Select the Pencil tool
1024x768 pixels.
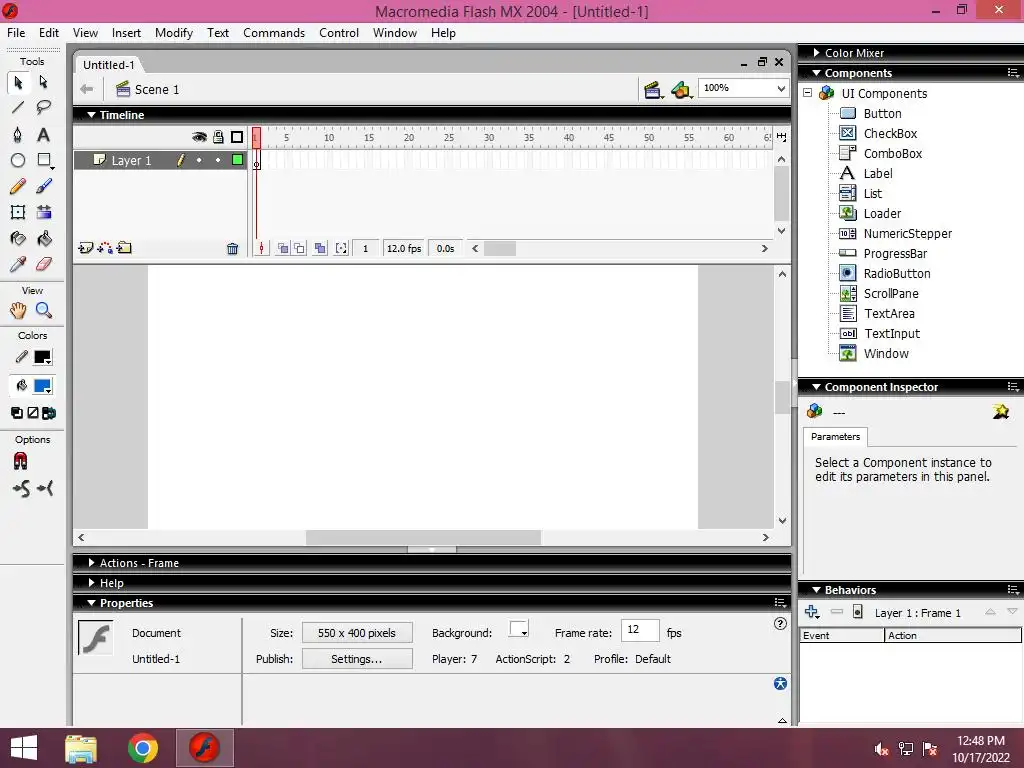pyautogui.click(x=18, y=187)
